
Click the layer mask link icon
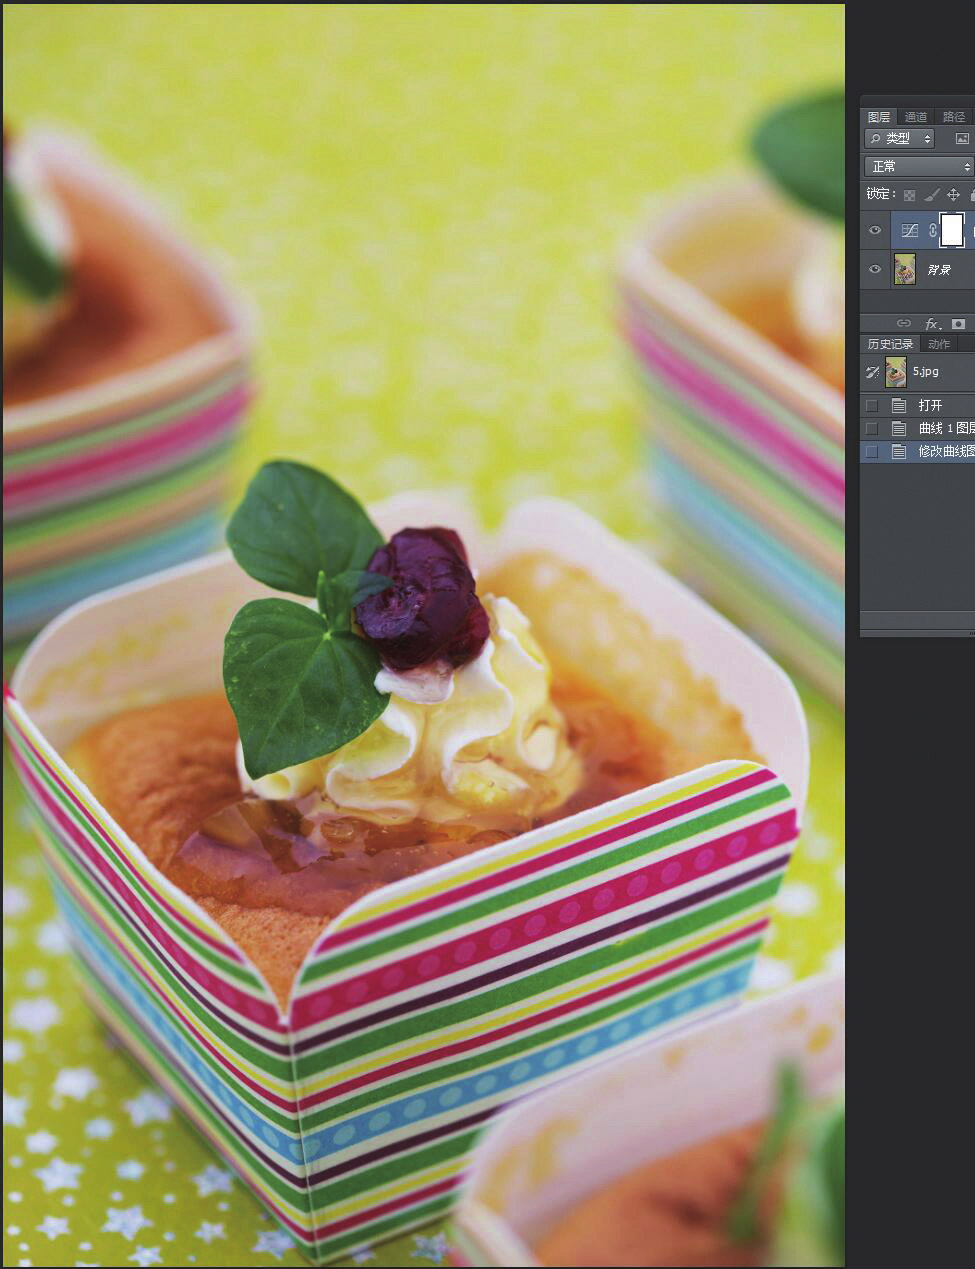click(932, 230)
